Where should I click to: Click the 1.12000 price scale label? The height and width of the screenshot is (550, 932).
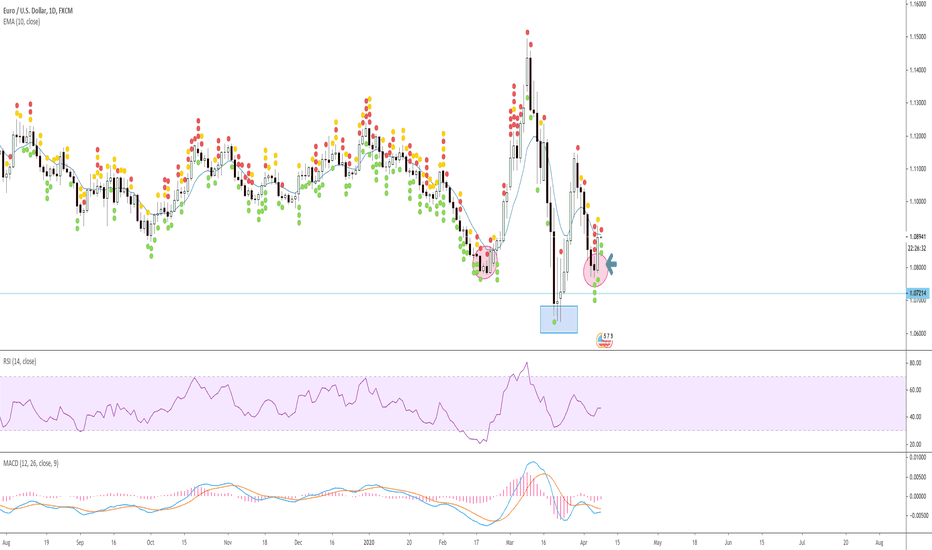pos(917,136)
